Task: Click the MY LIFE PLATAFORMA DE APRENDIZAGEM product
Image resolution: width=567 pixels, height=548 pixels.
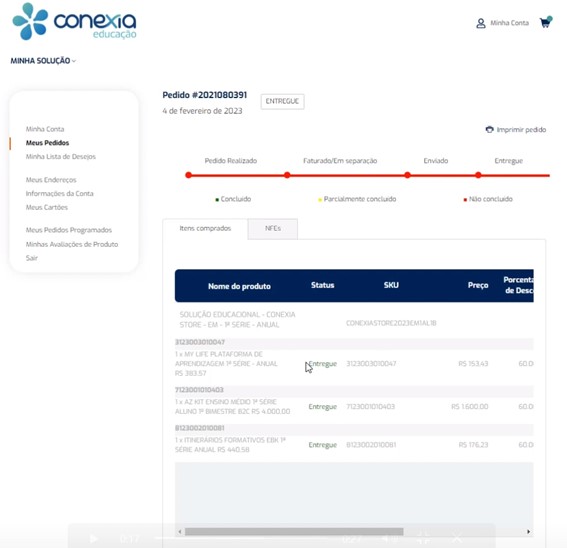Action: [226, 364]
